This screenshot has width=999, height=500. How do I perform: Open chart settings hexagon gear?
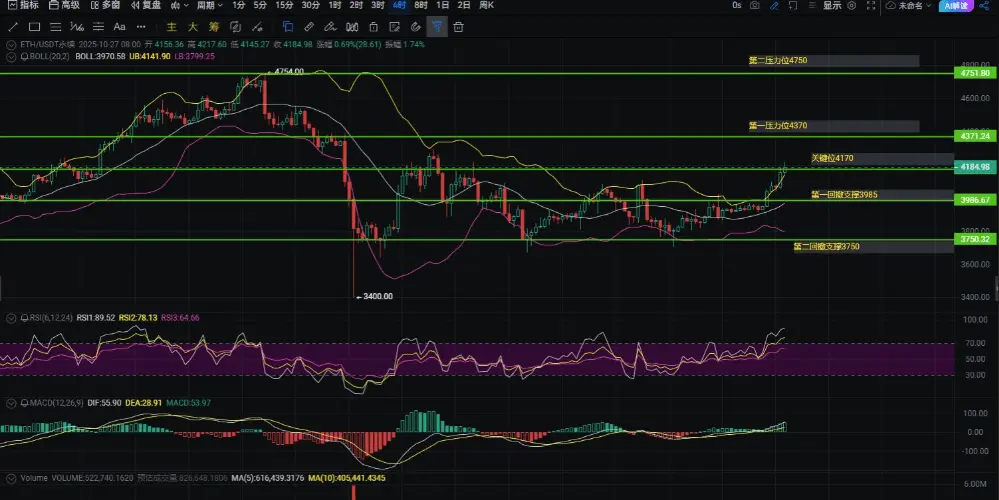[x=851, y=5]
